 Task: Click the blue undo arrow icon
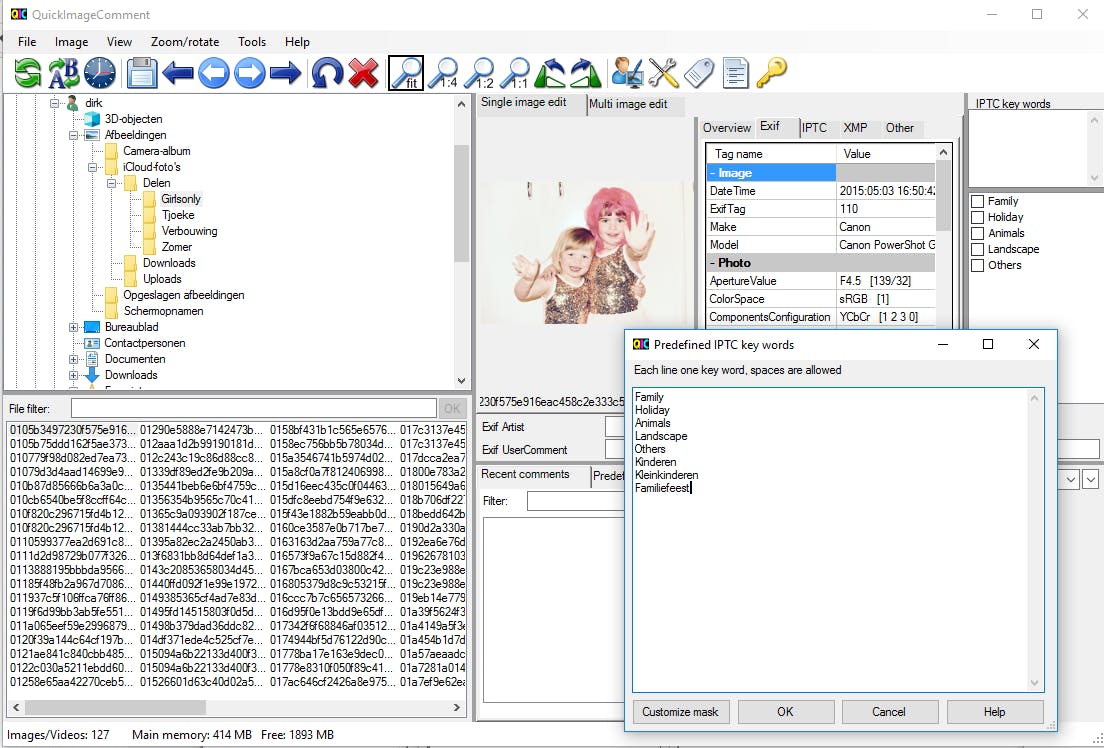pyautogui.click(x=327, y=73)
